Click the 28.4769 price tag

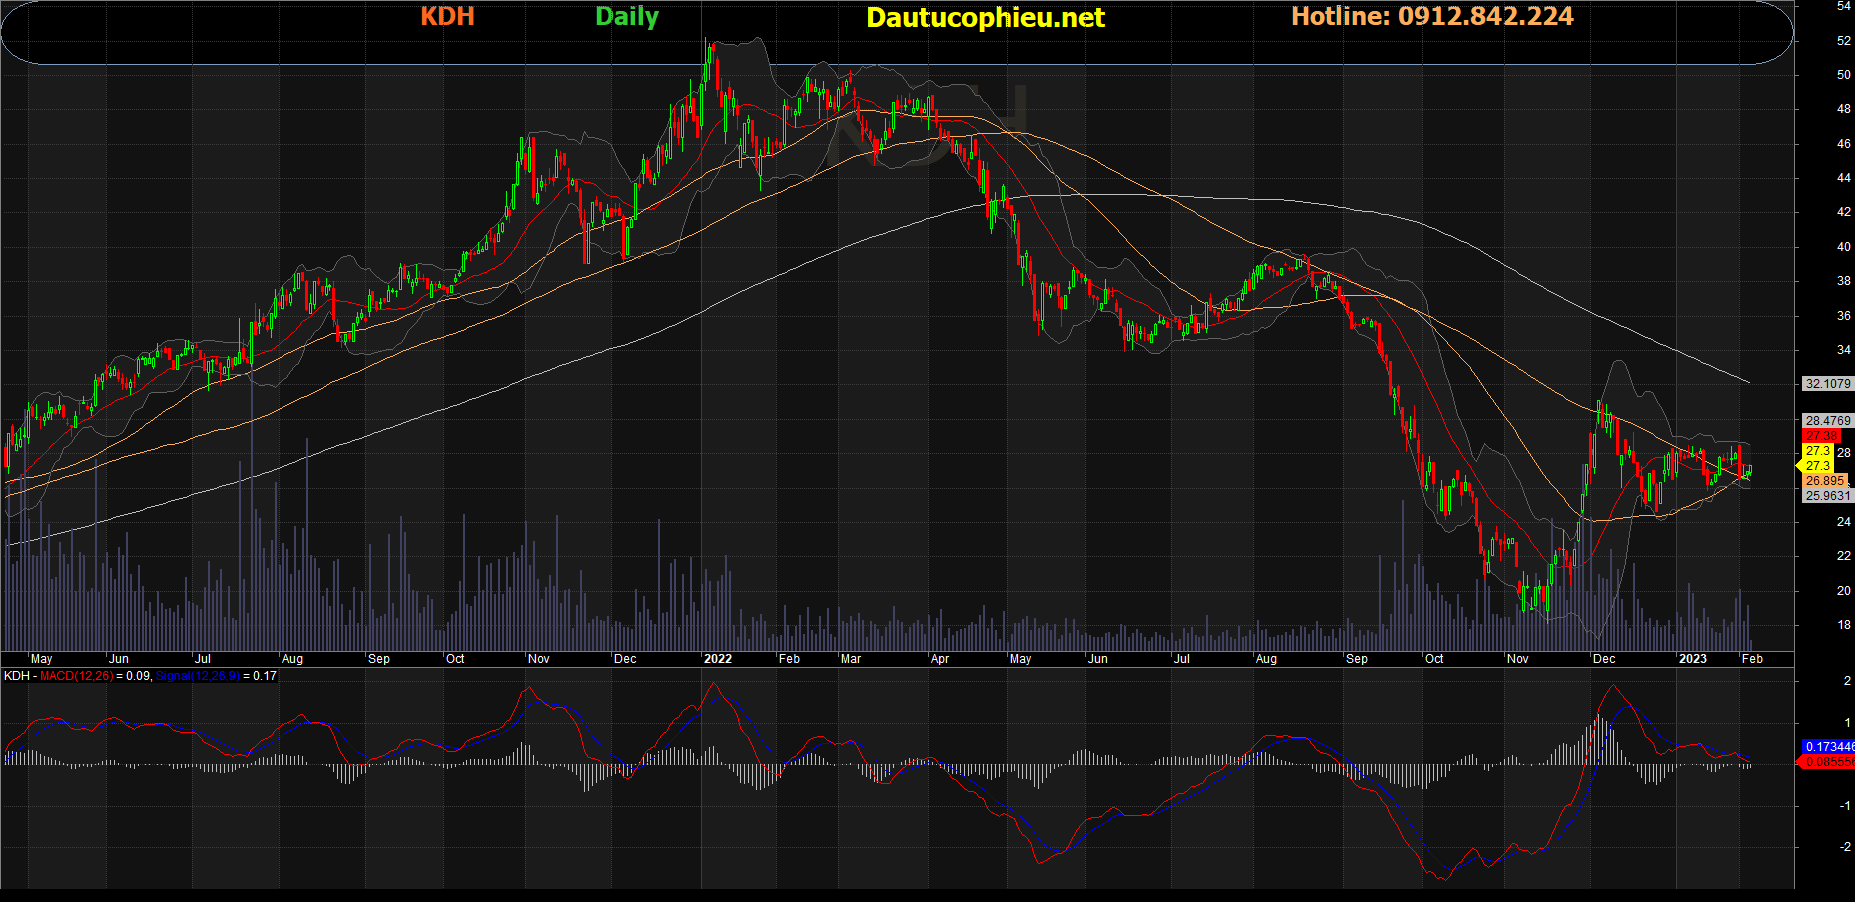pyautogui.click(x=1827, y=421)
